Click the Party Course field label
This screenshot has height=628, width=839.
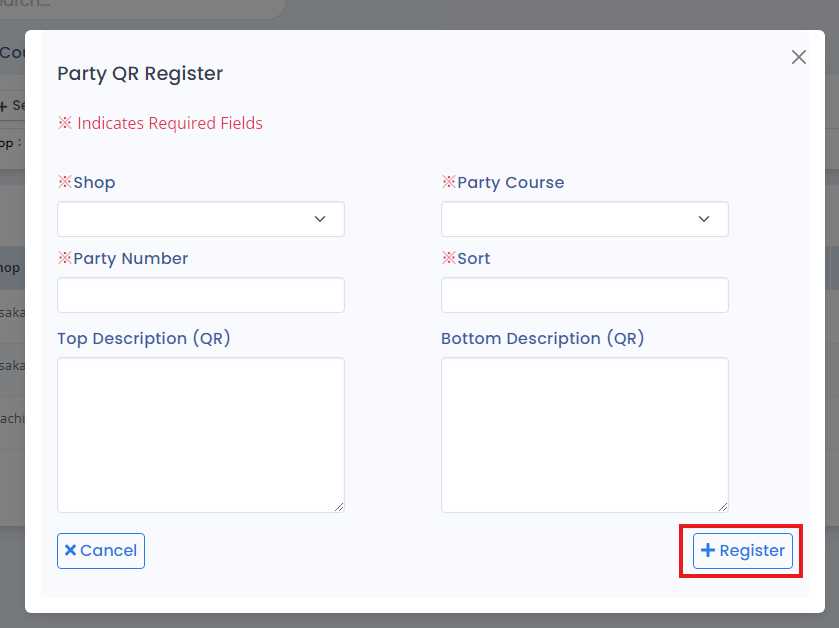click(510, 183)
